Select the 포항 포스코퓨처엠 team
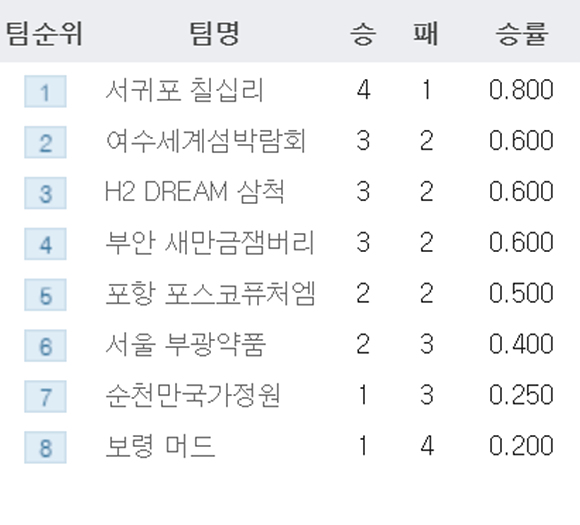Image resolution: width=580 pixels, height=525 pixels. (x=210, y=293)
